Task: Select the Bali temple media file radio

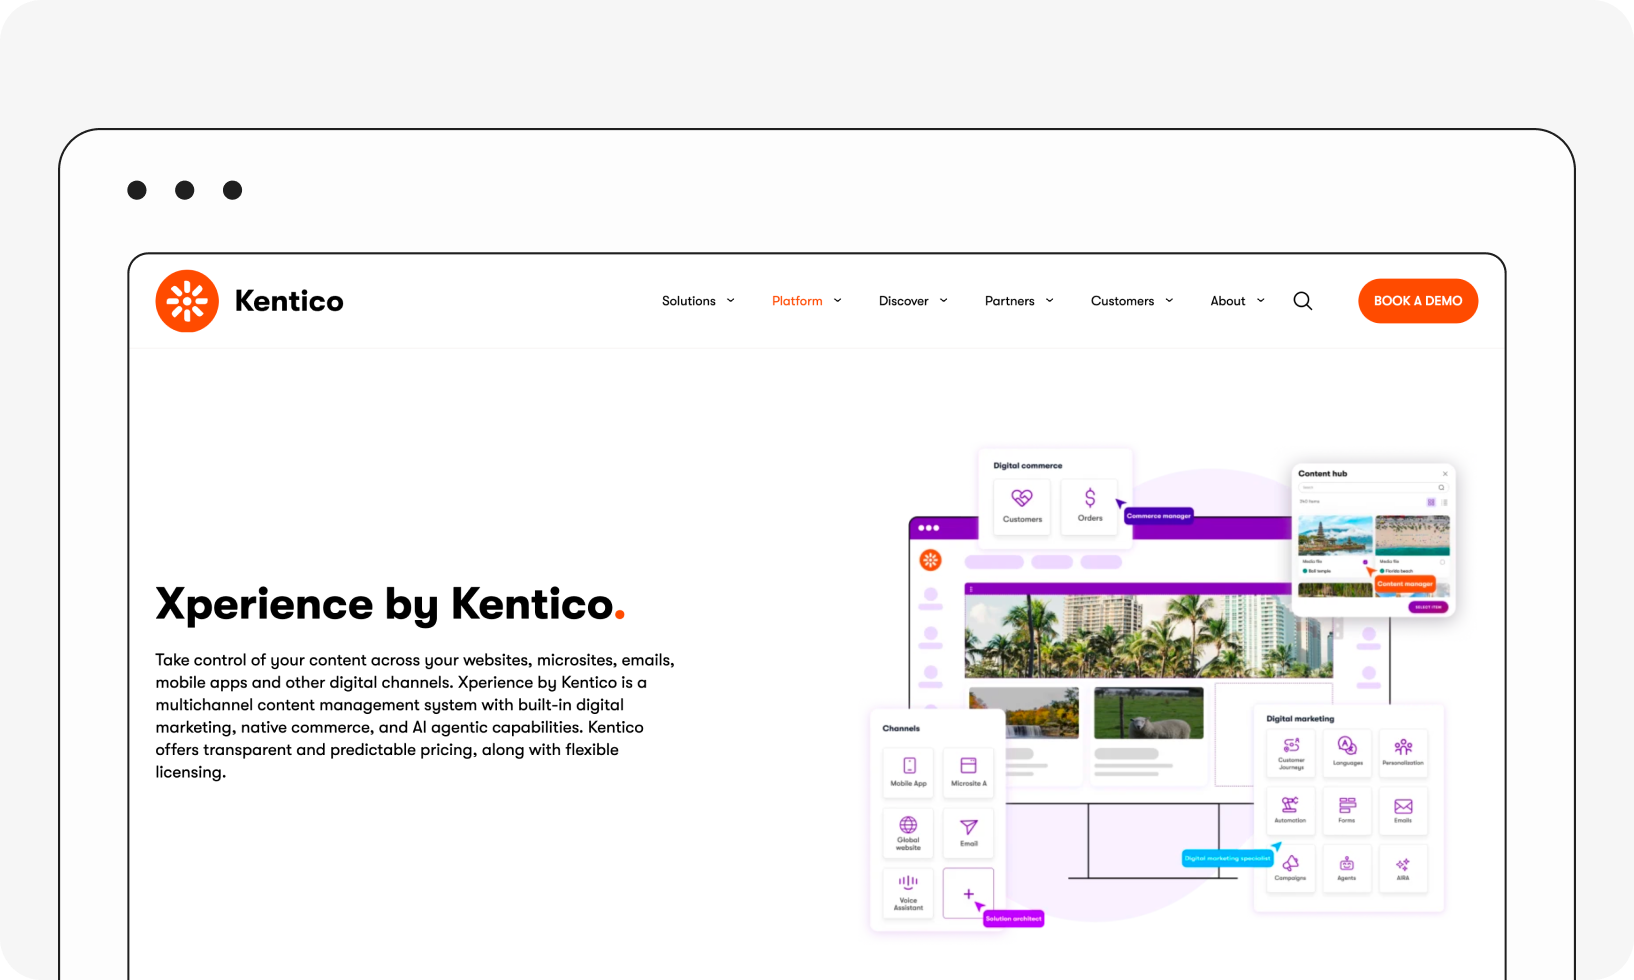Action: [x=1365, y=562]
